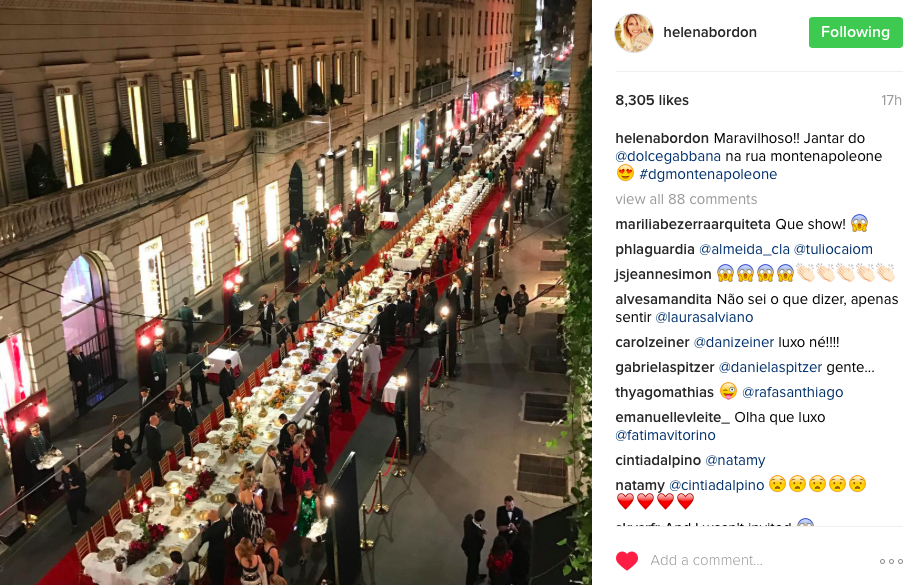Open the @rafasanthiago mention
Image resolution: width=917 pixels, height=585 pixels.
[x=792, y=393]
